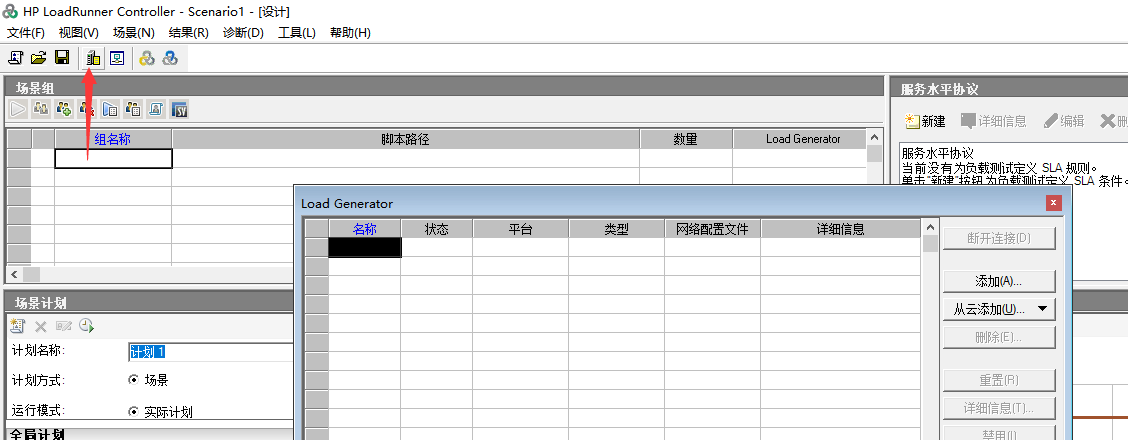The image size is (1128, 440).
Task: Click the 场景计划 panel header
Action: (150, 303)
